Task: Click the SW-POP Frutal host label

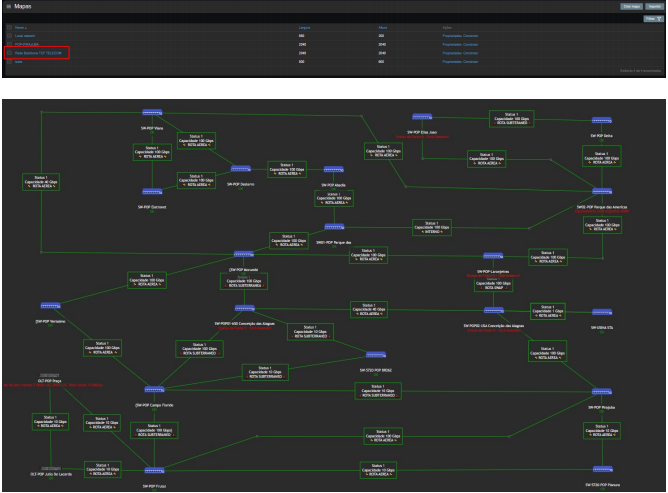Action: (154, 486)
